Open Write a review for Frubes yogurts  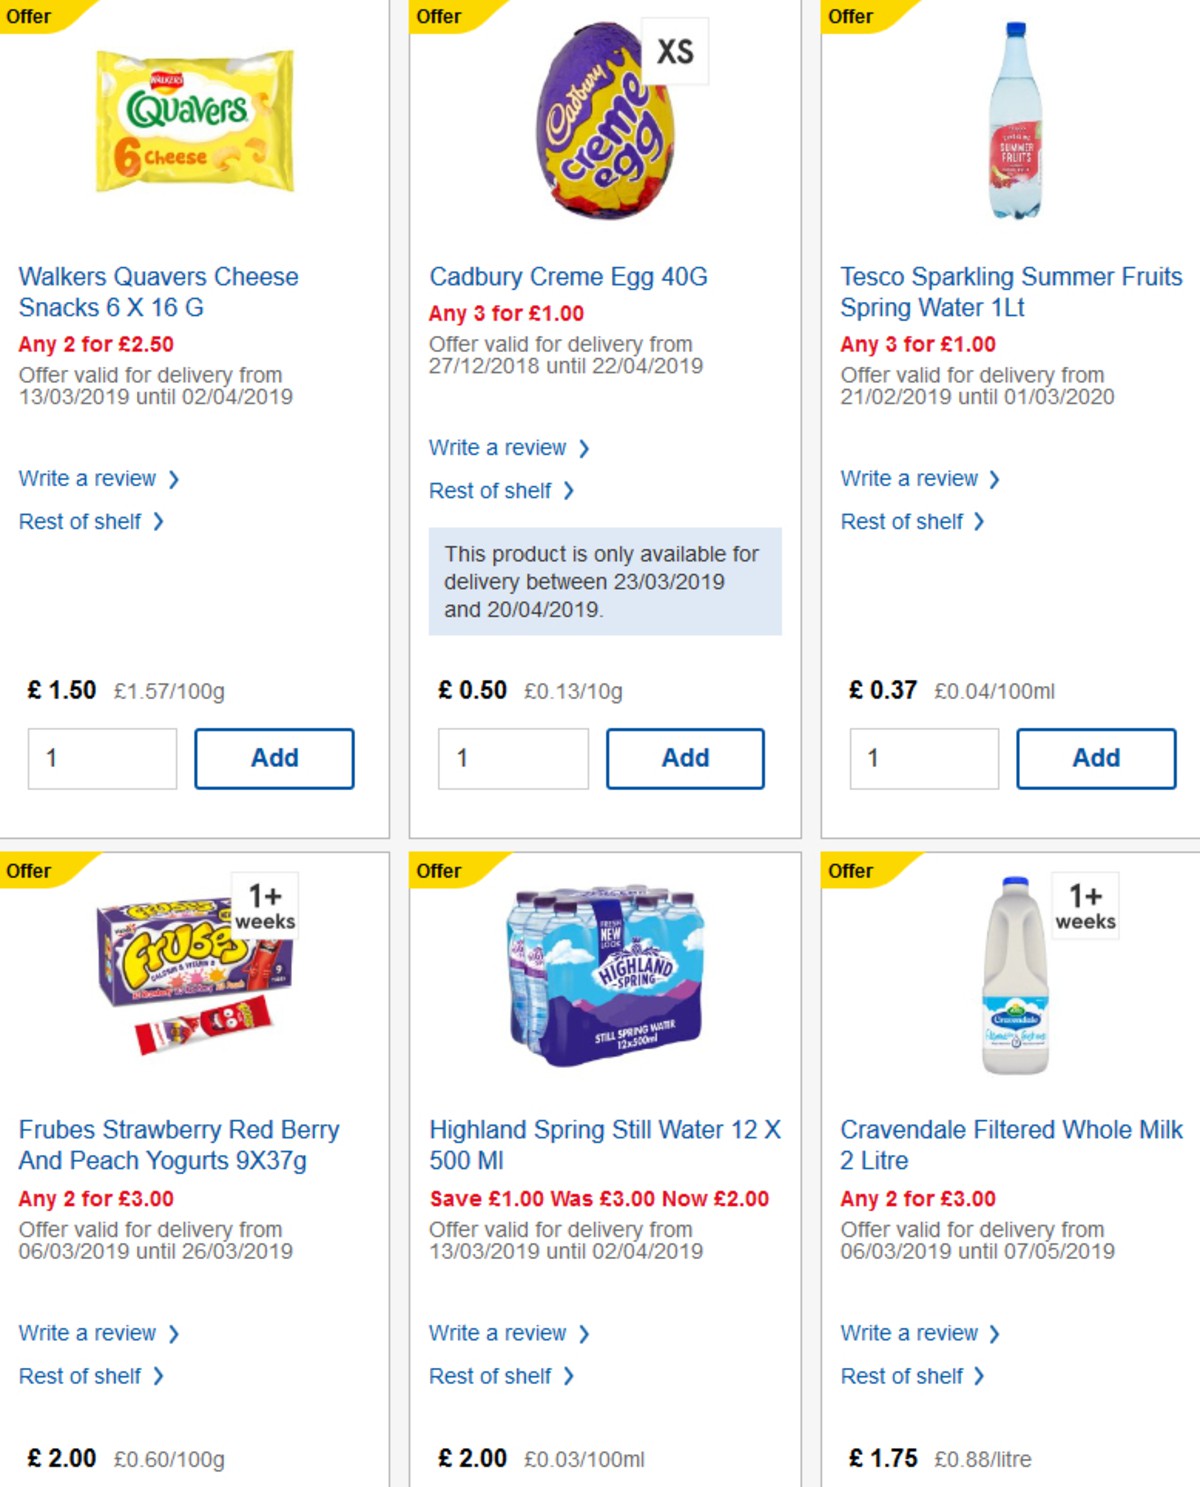pyautogui.click(x=90, y=1333)
